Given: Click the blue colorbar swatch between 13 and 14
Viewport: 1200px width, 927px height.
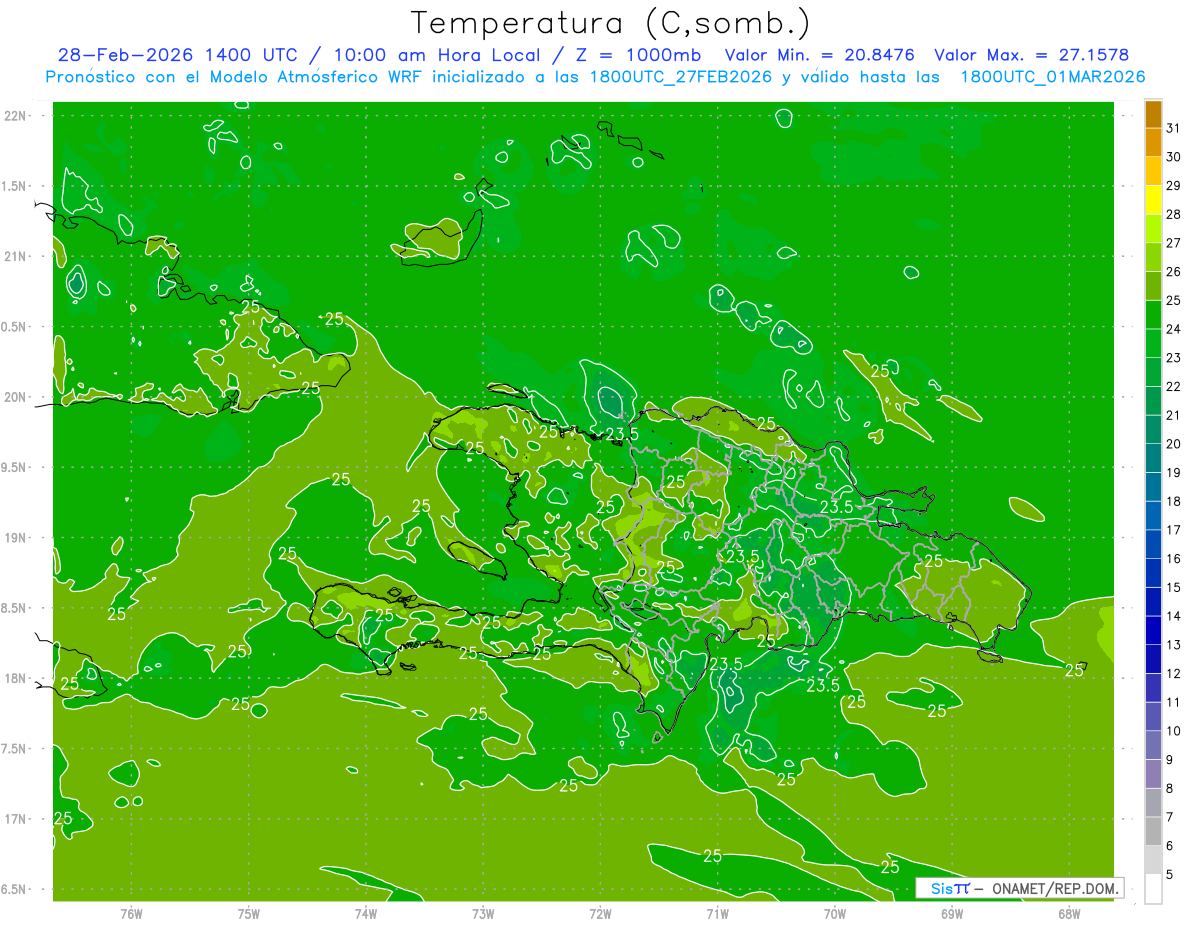Looking at the screenshot, I should click(x=1153, y=631).
